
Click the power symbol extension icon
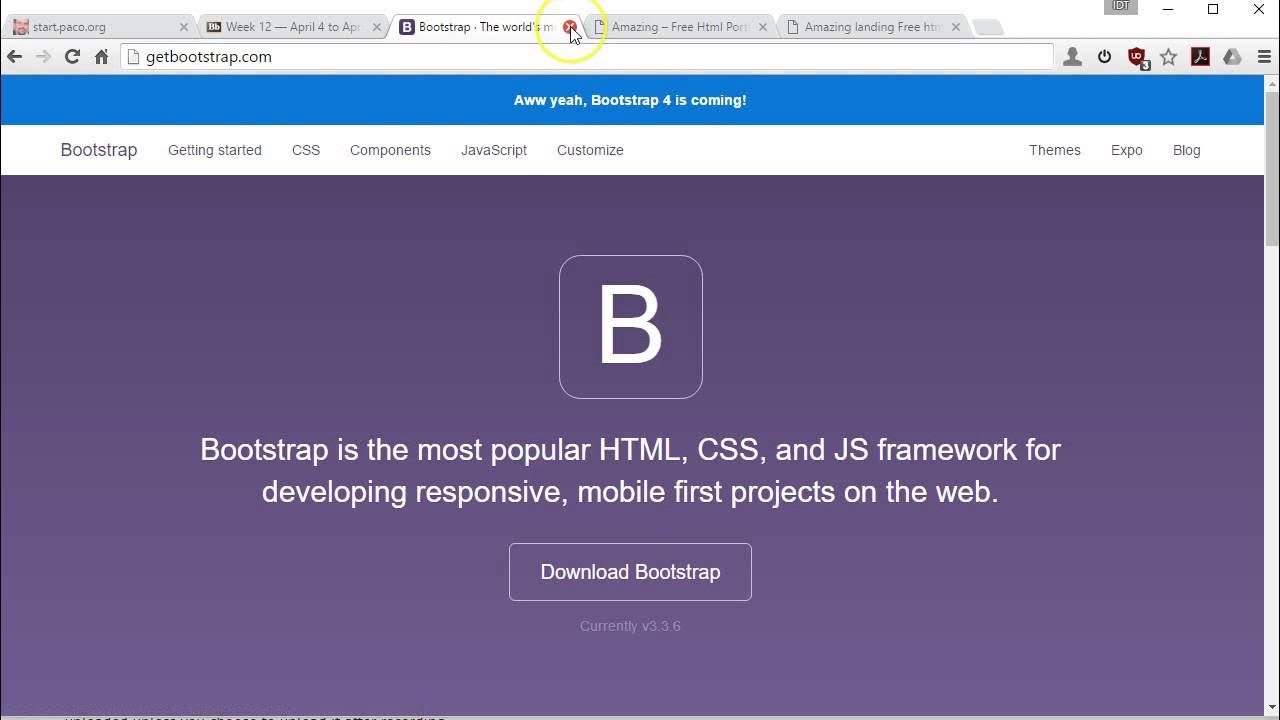tap(1104, 57)
